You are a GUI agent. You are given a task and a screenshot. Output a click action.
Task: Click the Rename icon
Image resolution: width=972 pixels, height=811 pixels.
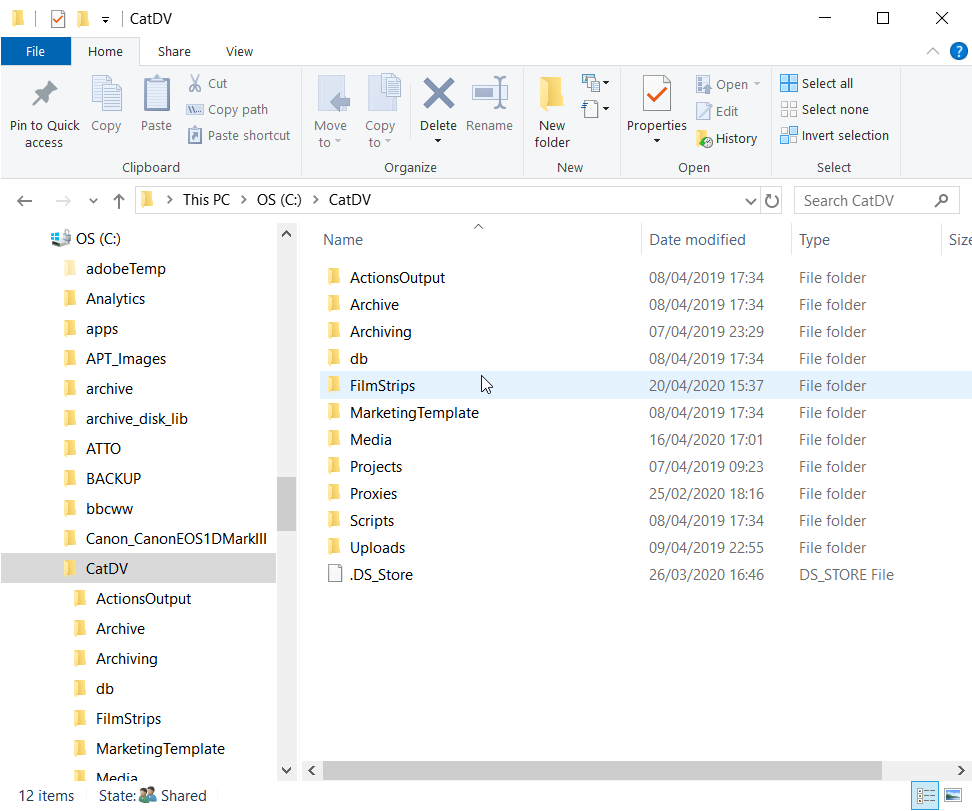tap(490, 94)
